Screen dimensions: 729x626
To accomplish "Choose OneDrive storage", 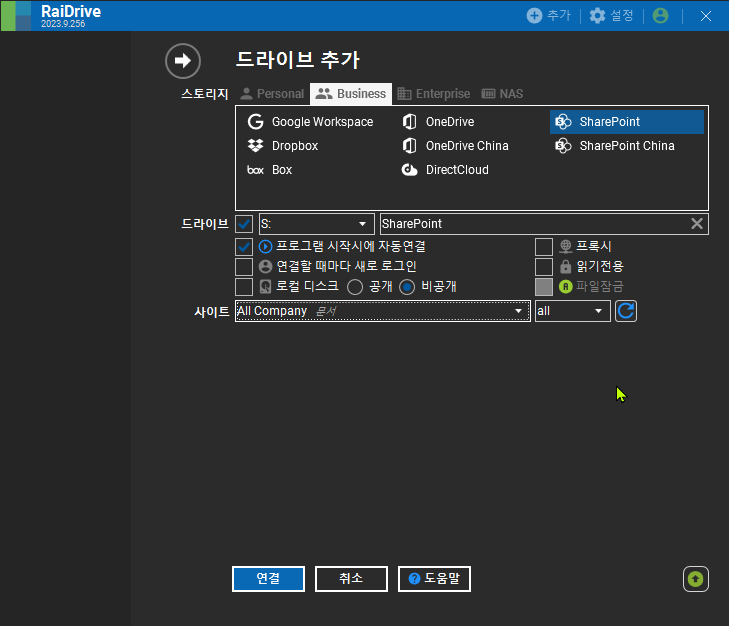I will (438, 122).
